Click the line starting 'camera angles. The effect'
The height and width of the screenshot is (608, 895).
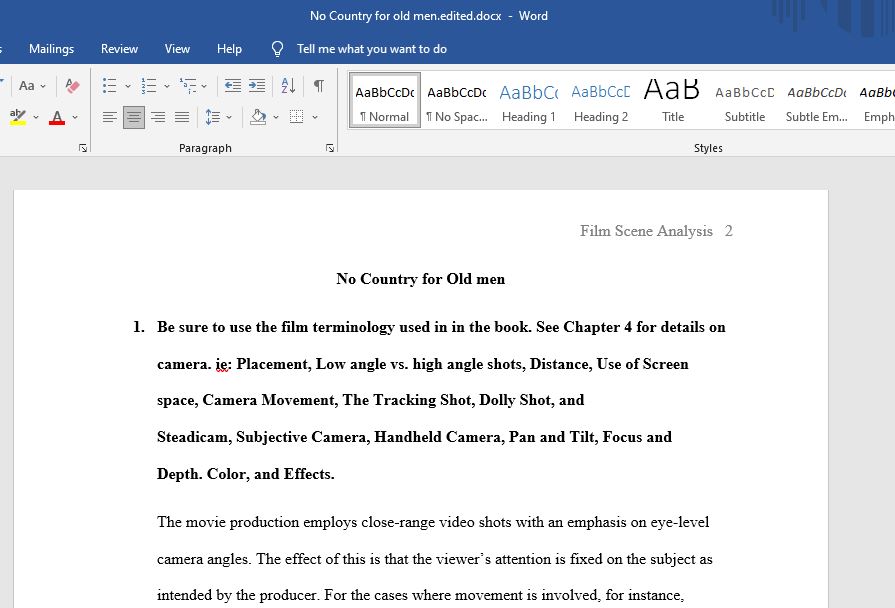tap(435, 559)
